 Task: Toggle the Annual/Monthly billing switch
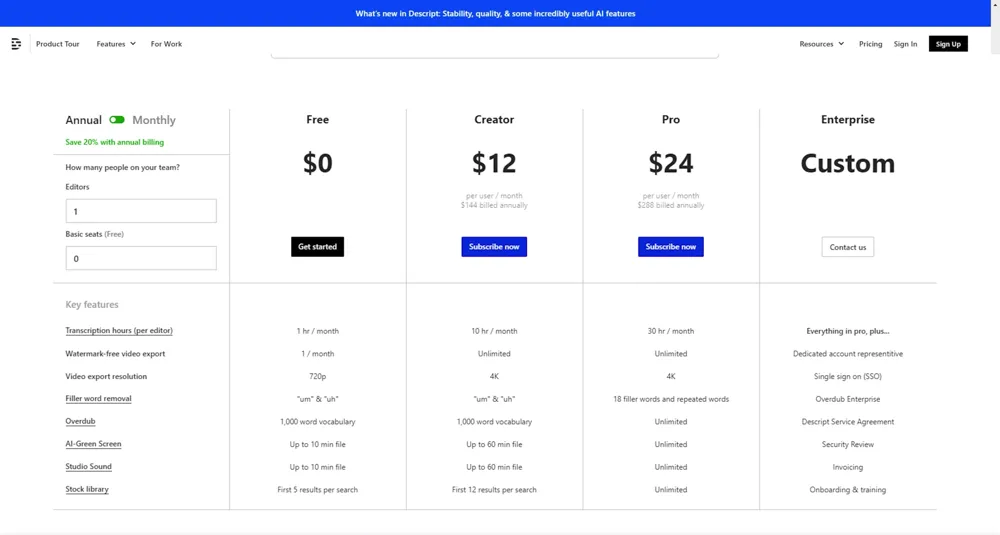[117, 120]
